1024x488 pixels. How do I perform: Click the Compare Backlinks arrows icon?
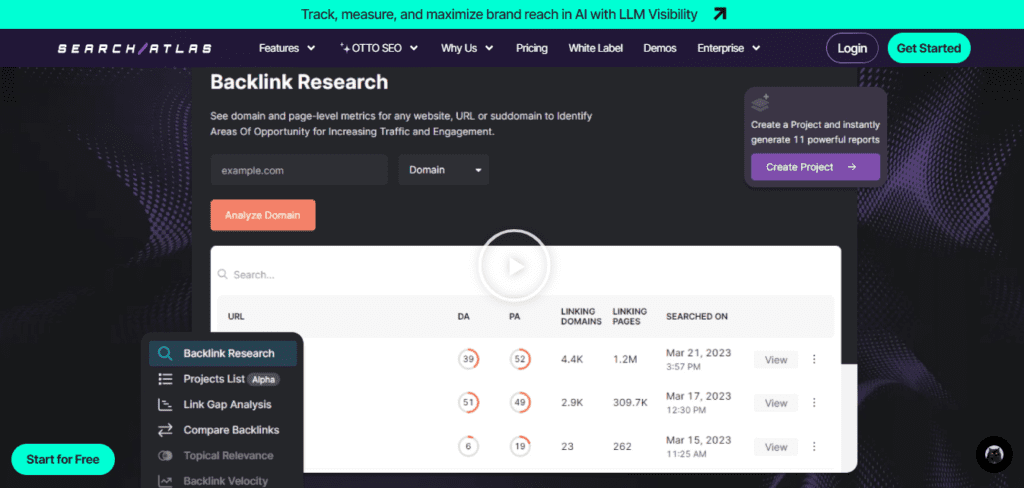(165, 430)
